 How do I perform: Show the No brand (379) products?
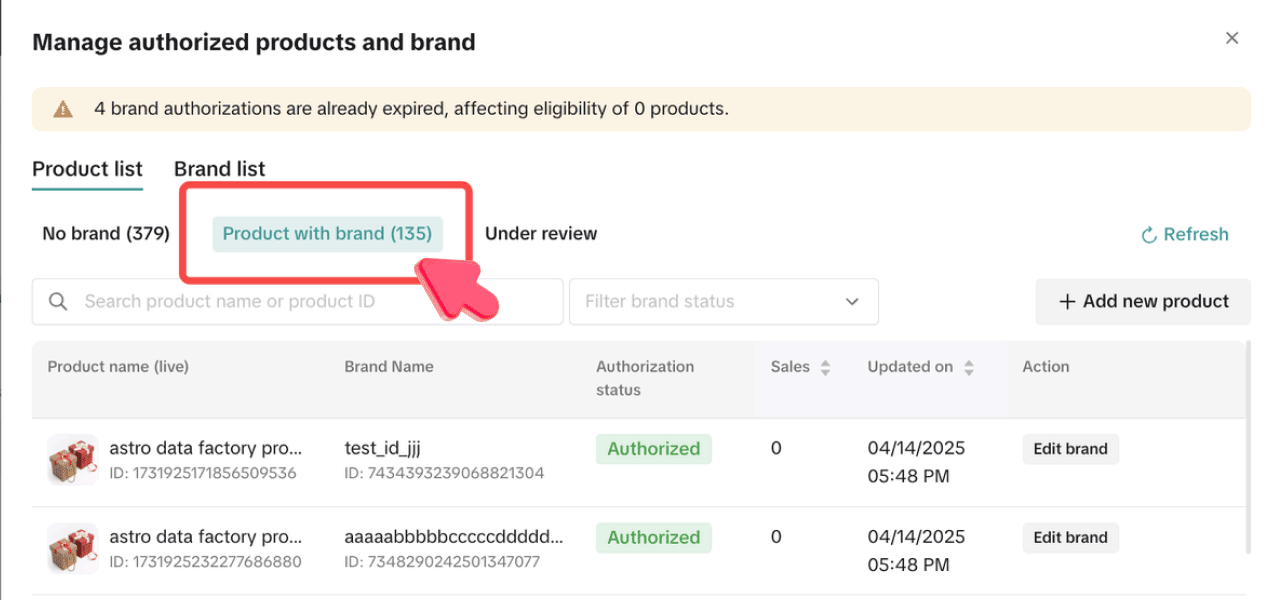(x=106, y=234)
